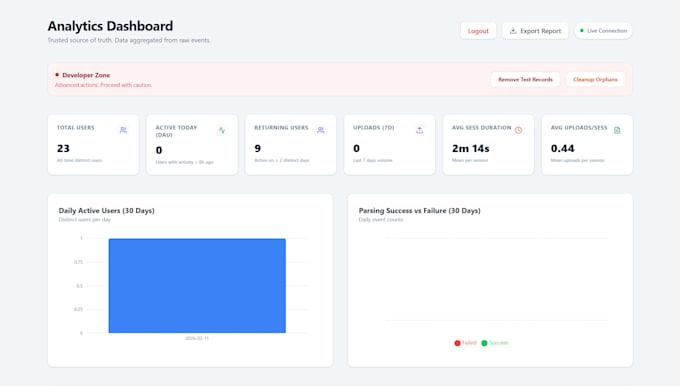680x386 pixels.
Task: Click the AVG SESS DURATION card label
Action: [481, 128]
